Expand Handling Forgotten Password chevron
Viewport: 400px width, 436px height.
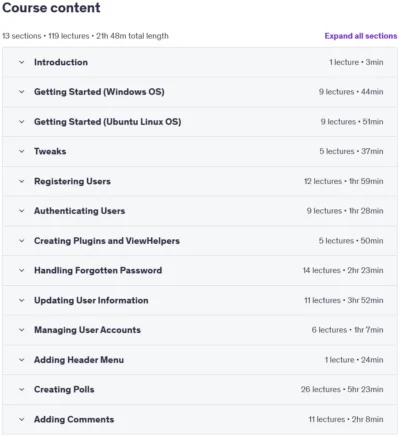pos(22,270)
